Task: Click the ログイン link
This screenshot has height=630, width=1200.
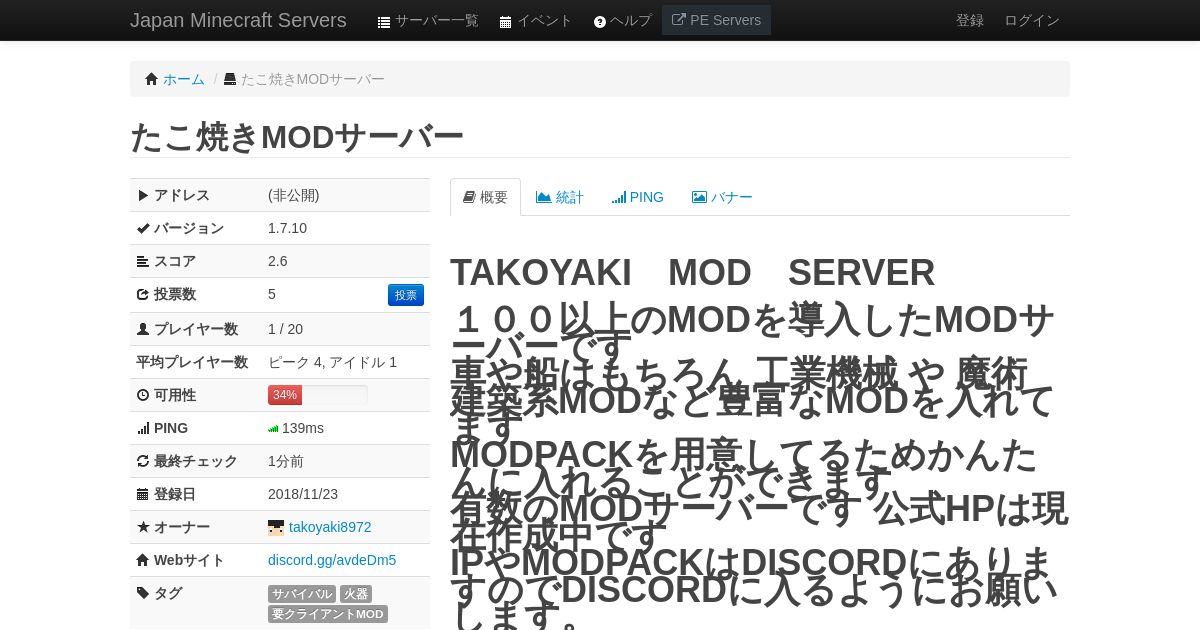Action: click(x=1032, y=20)
